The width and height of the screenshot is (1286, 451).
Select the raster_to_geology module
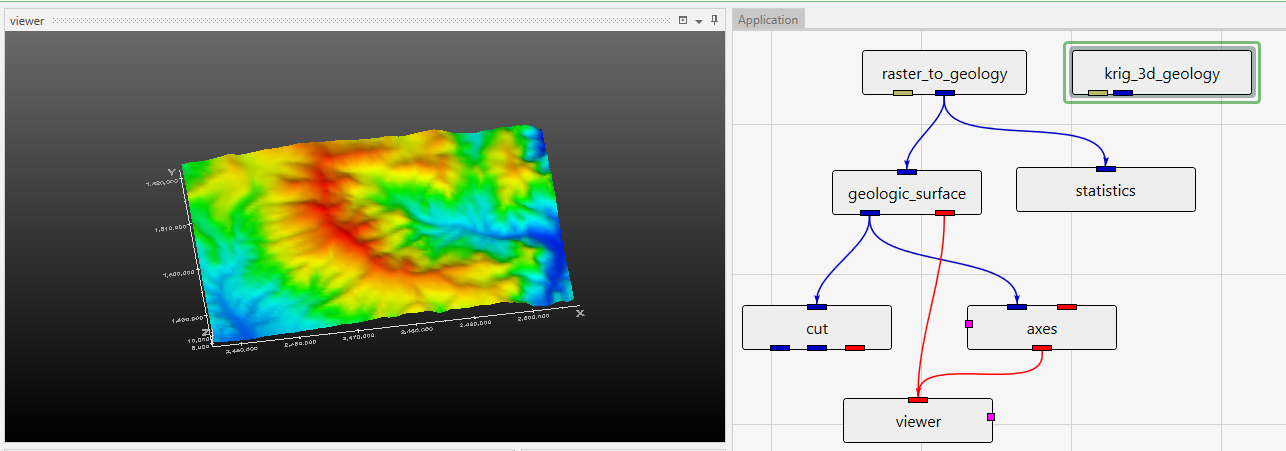click(x=944, y=73)
